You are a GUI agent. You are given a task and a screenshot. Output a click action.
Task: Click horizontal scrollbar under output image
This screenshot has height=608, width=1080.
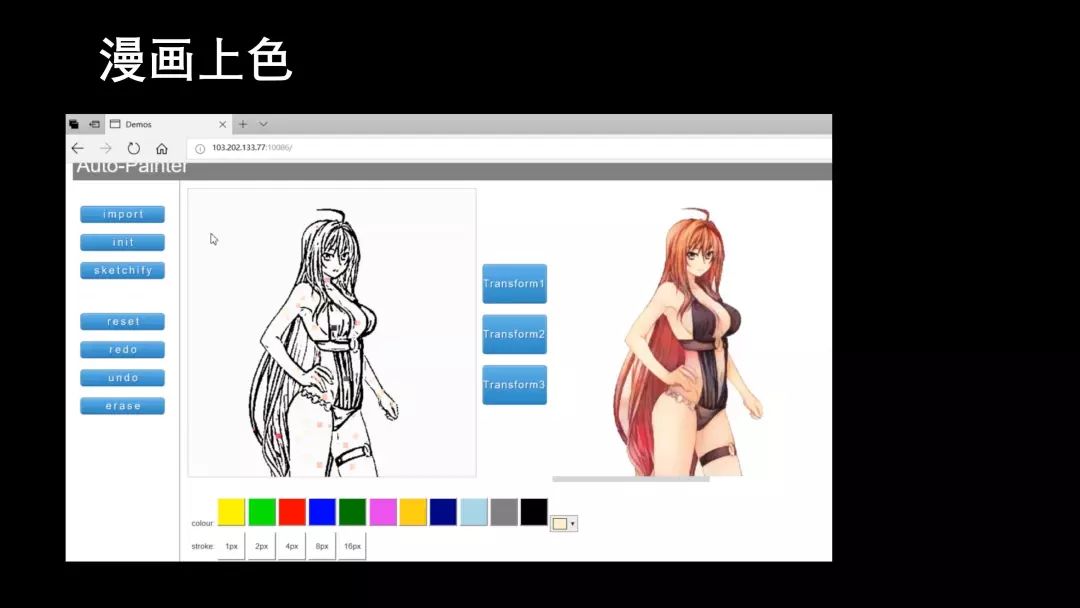pos(631,479)
